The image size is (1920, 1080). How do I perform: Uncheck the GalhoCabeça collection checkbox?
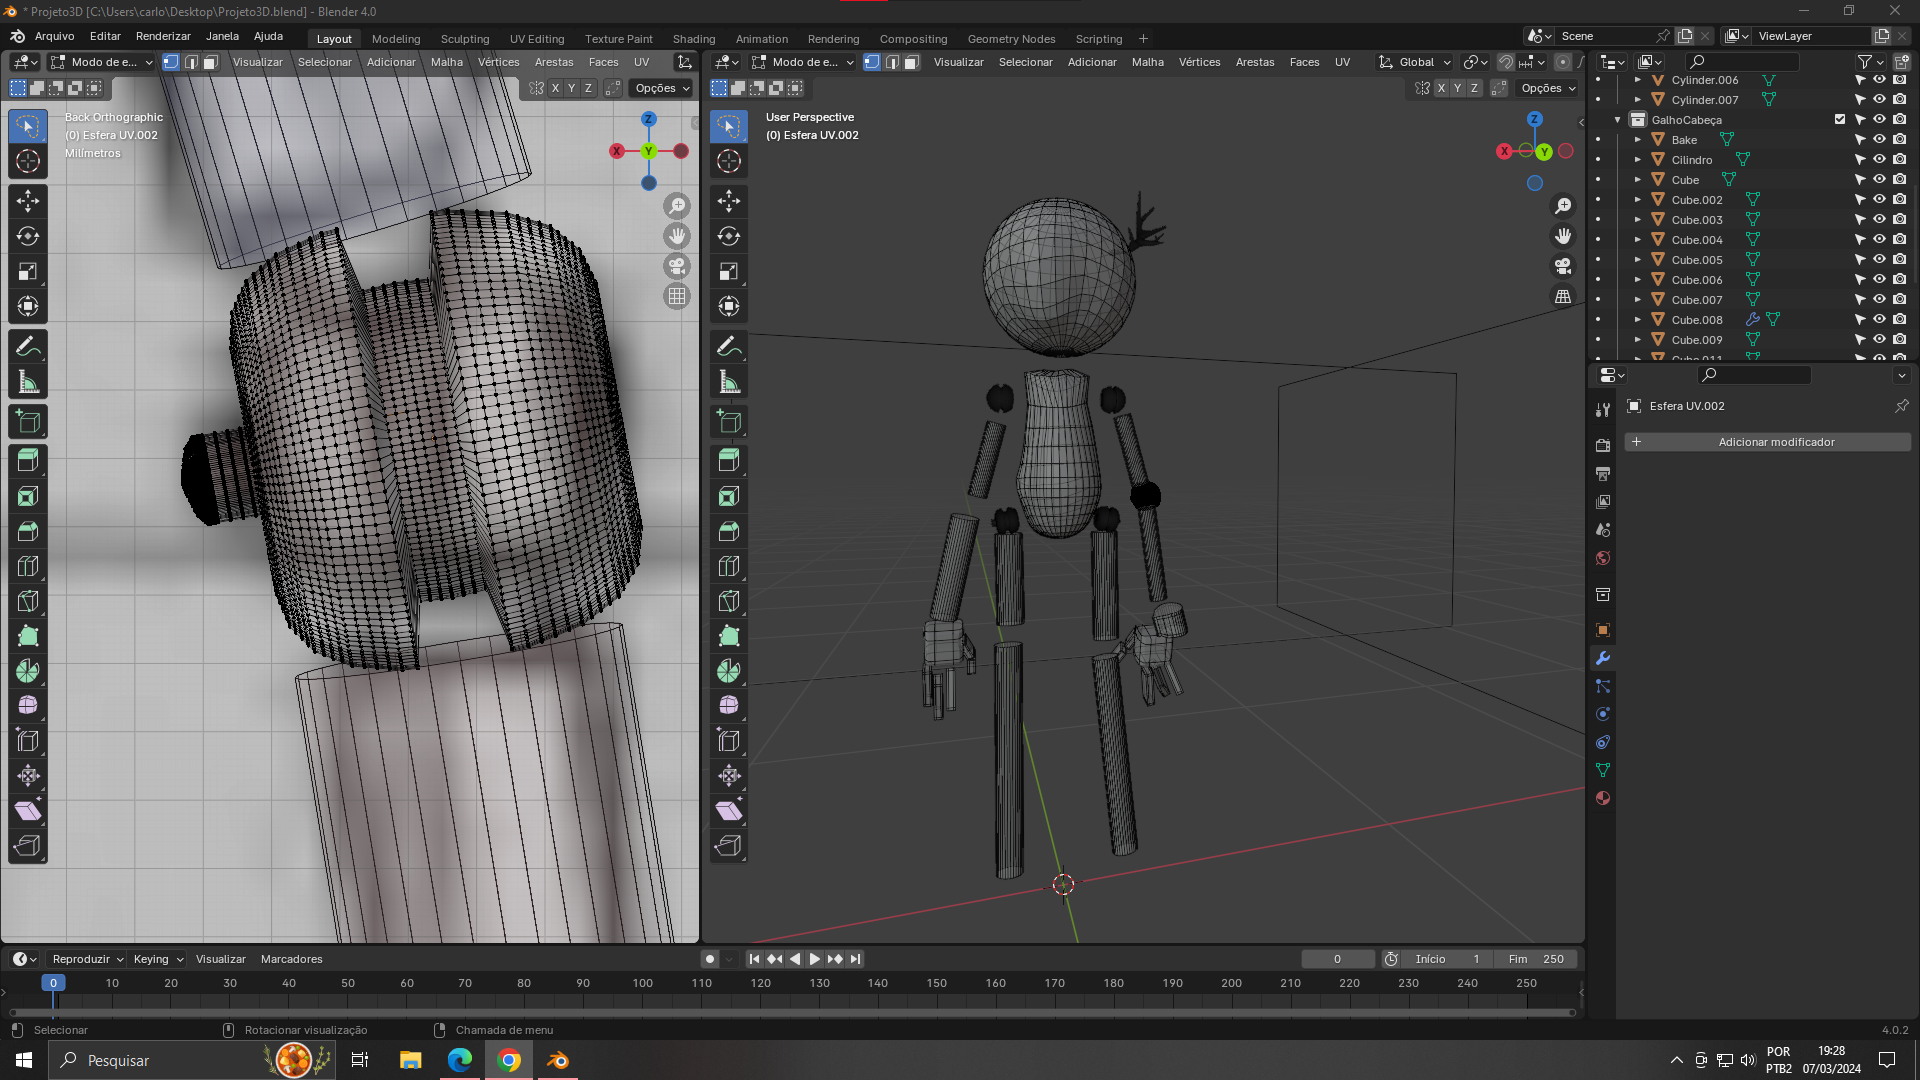1840,120
